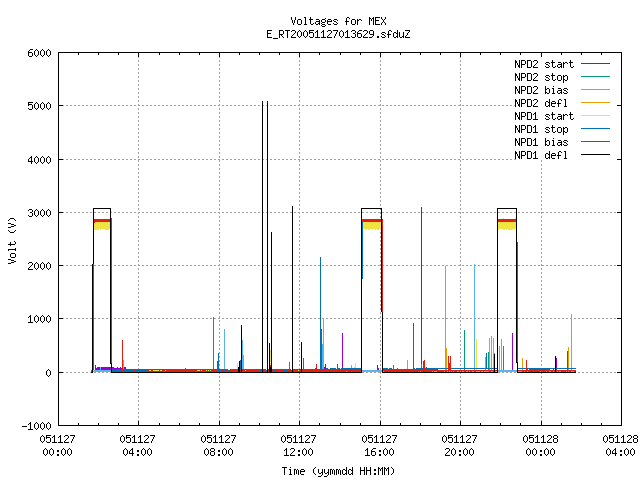Click the 051128 00:00 x-axis label
640x480 pixels.
pos(540,446)
